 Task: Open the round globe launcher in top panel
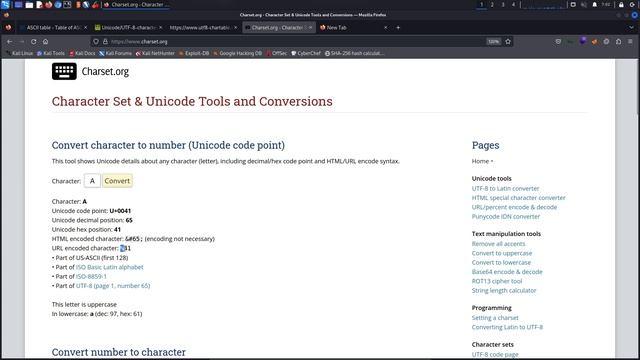pos(58,5)
